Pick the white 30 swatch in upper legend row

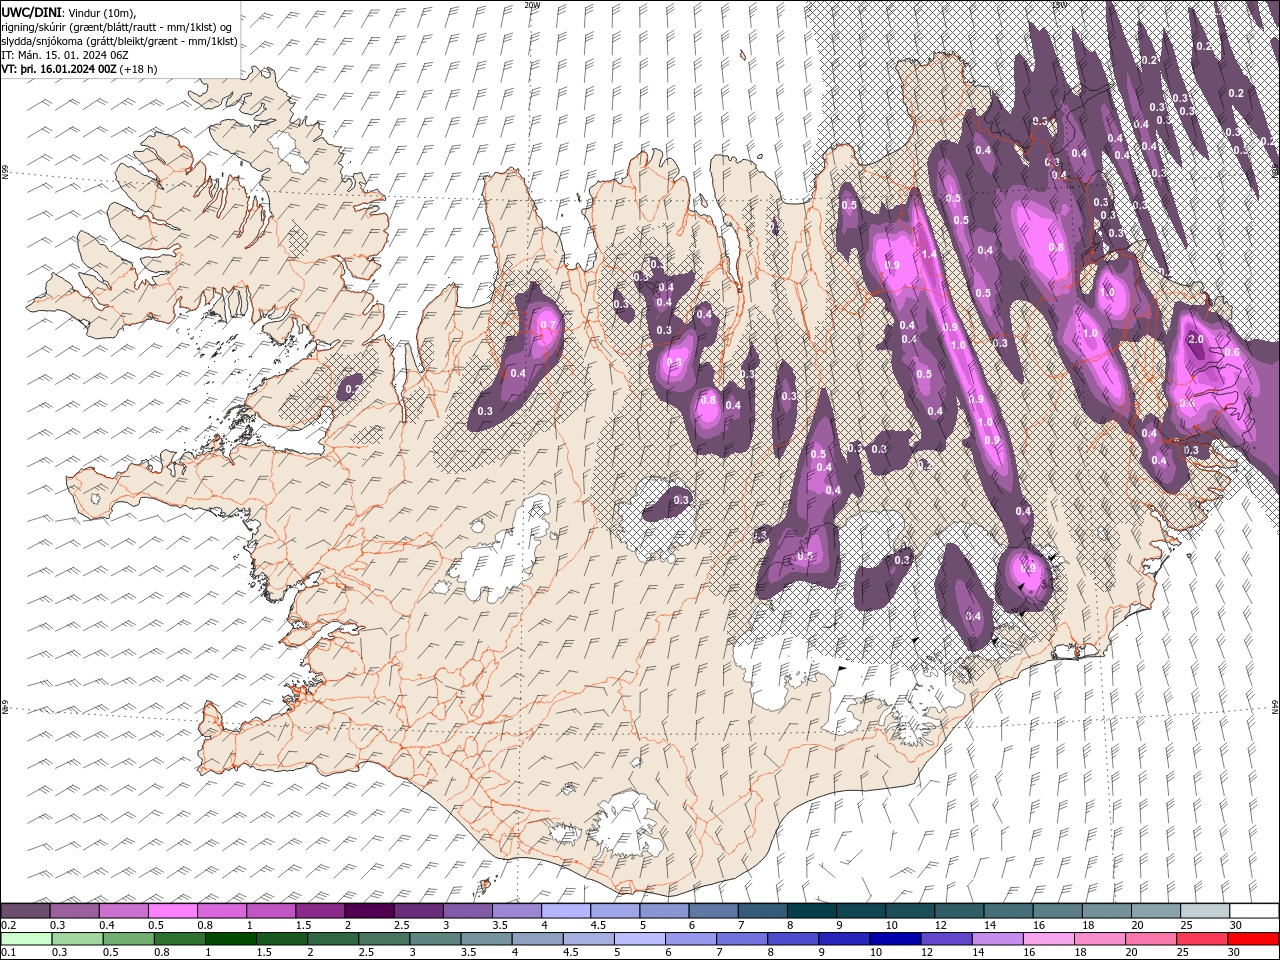click(1253, 910)
